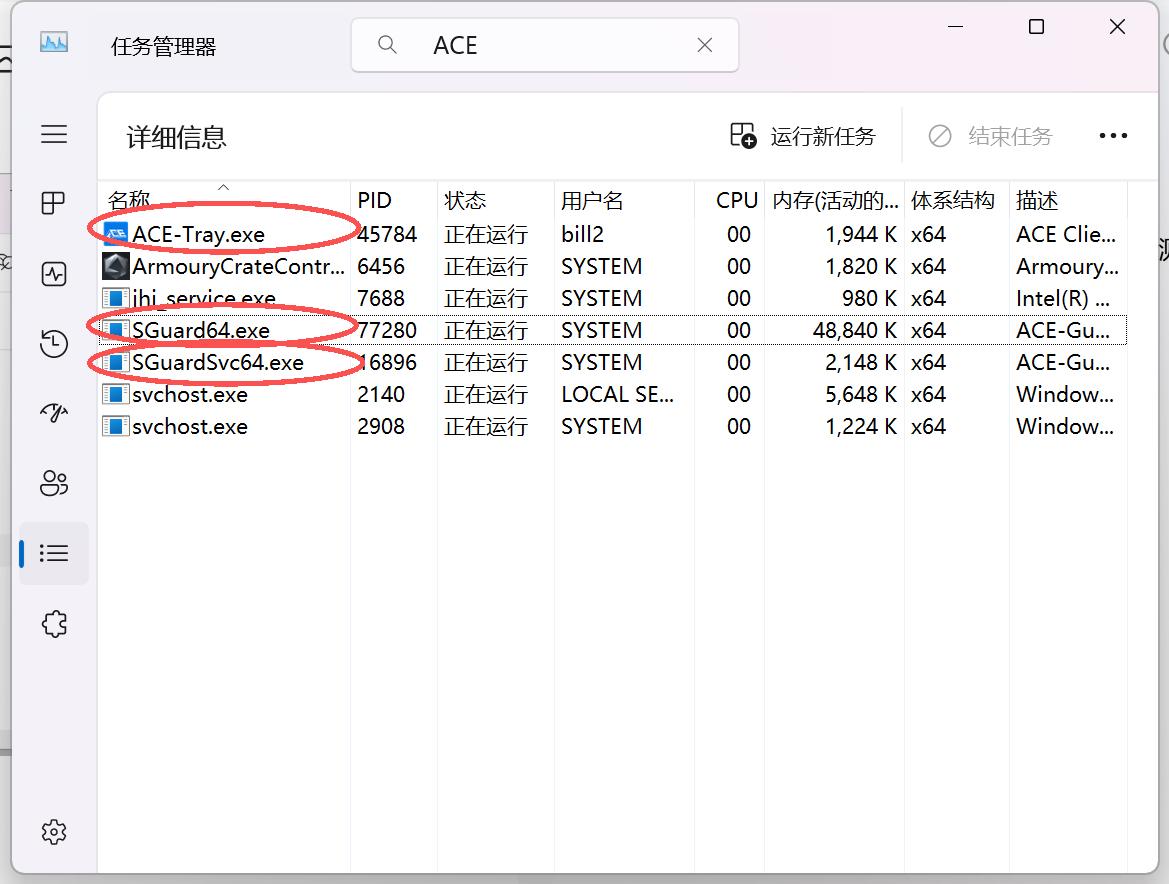Switch to the Performance view
The height and width of the screenshot is (884, 1169).
point(54,272)
